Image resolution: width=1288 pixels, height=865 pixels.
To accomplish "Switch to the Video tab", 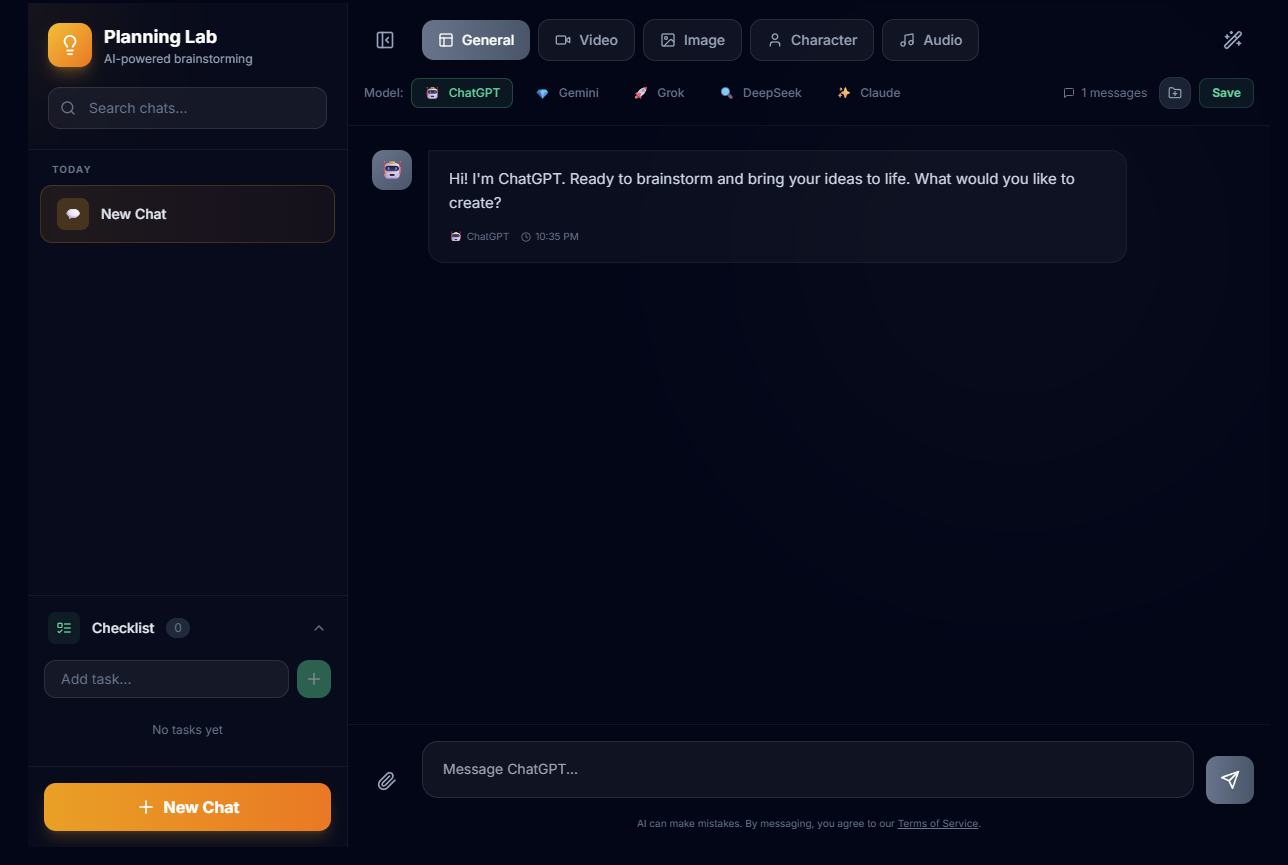I will (586, 40).
